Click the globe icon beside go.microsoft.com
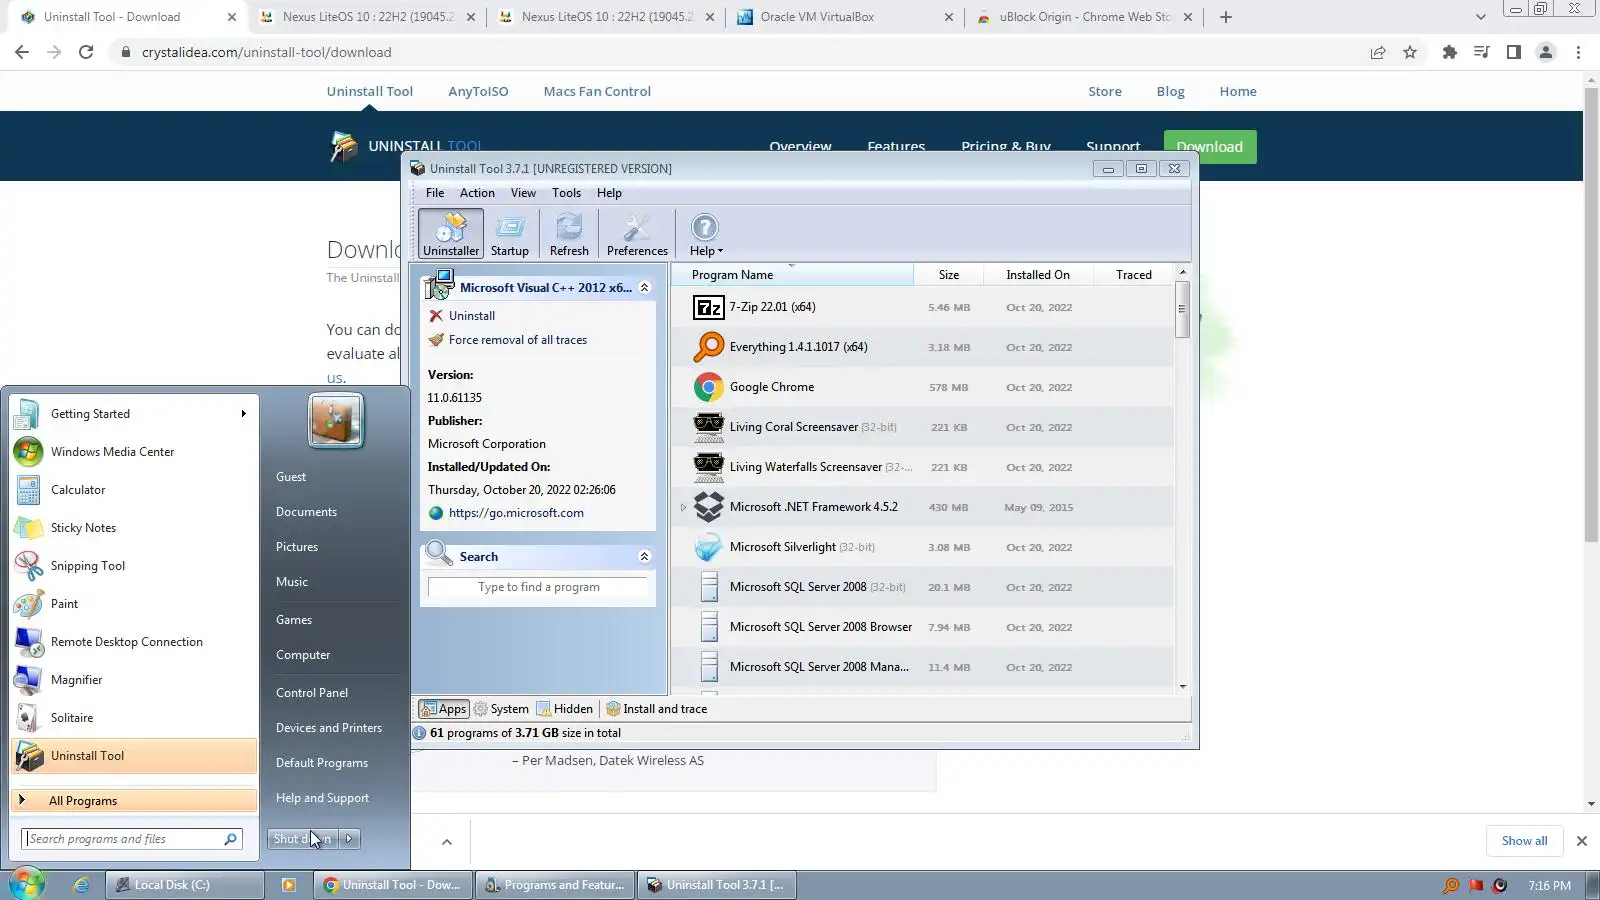This screenshot has width=1600, height=900. pyautogui.click(x=436, y=513)
